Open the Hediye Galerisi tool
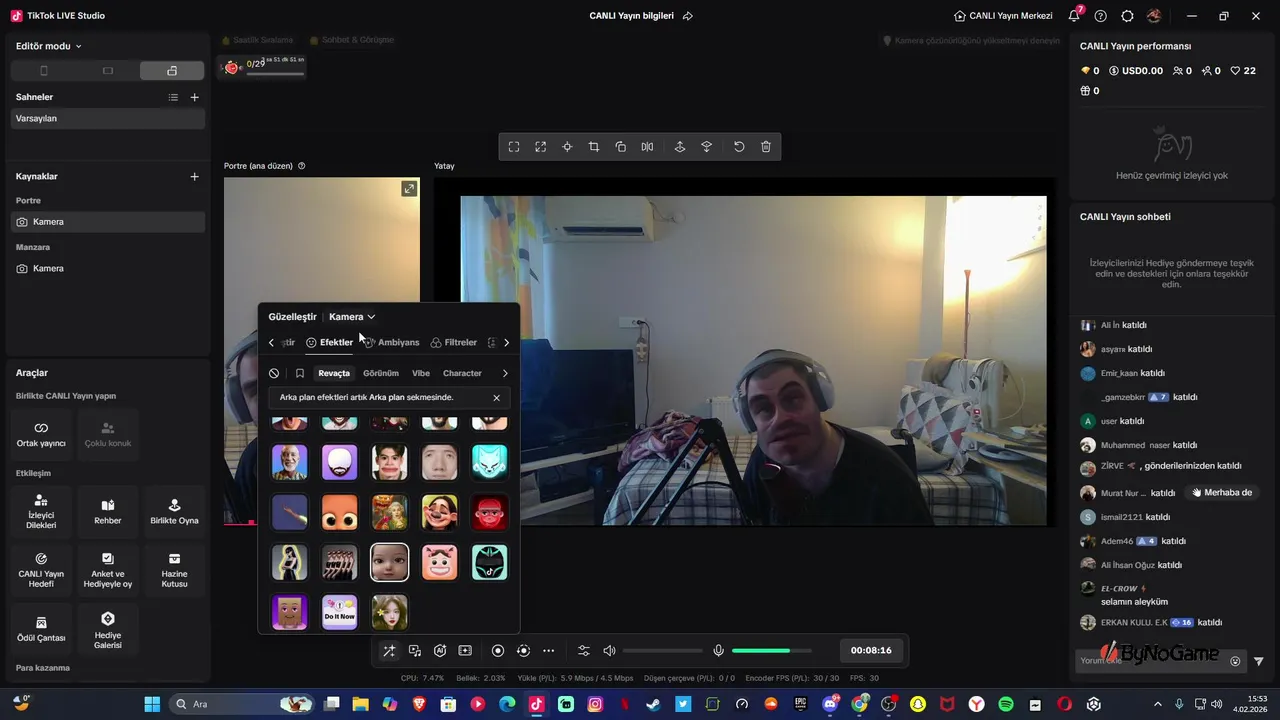This screenshot has width=1280, height=720. point(108,628)
